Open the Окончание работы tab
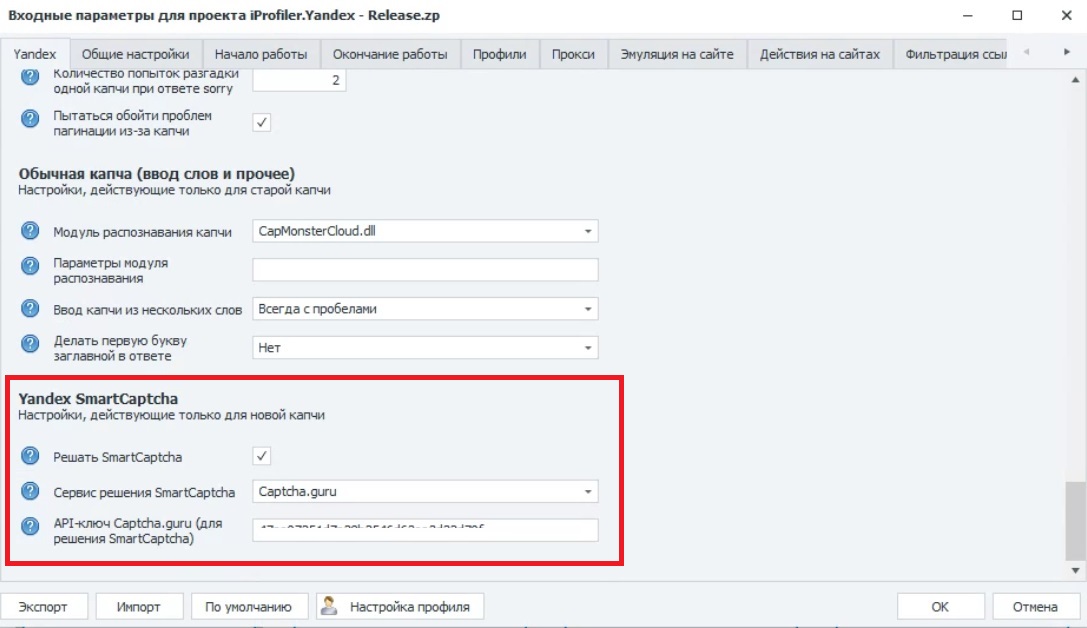Image resolution: width=1087 pixels, height=628 pixels. (x=390, y=54)
